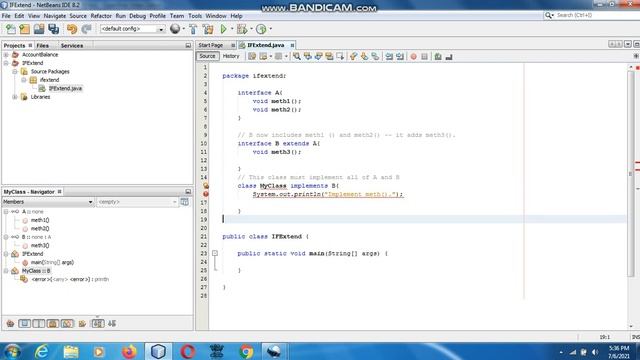Click the Windows Start button
This screenshot has height=360, width=640.
point(12,351)
